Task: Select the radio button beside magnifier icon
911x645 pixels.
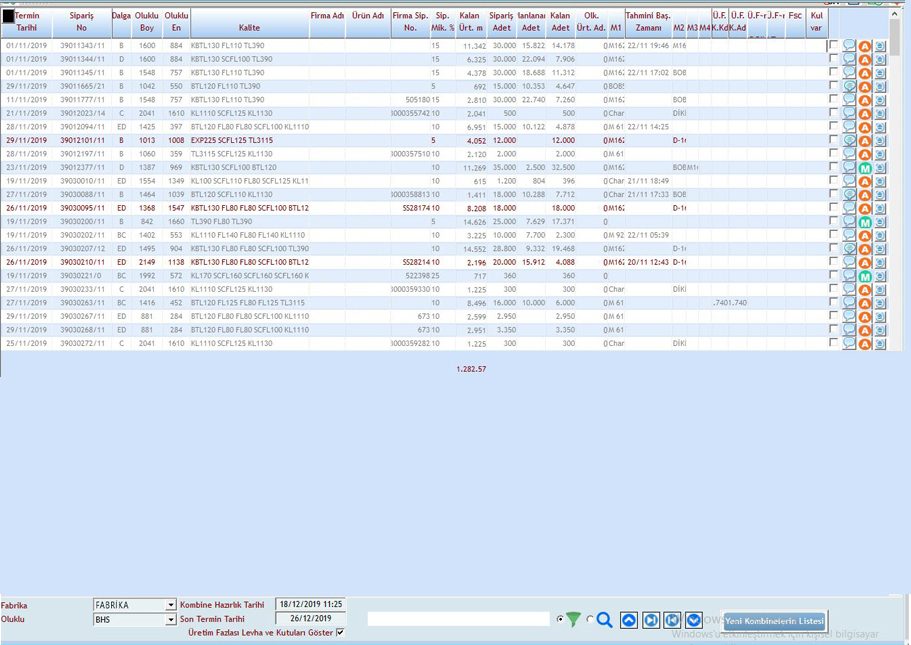Action: point(590,620)
